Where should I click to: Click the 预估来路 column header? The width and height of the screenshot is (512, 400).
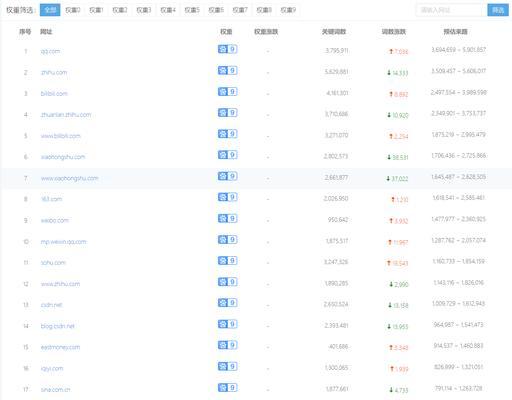[455, 32]
